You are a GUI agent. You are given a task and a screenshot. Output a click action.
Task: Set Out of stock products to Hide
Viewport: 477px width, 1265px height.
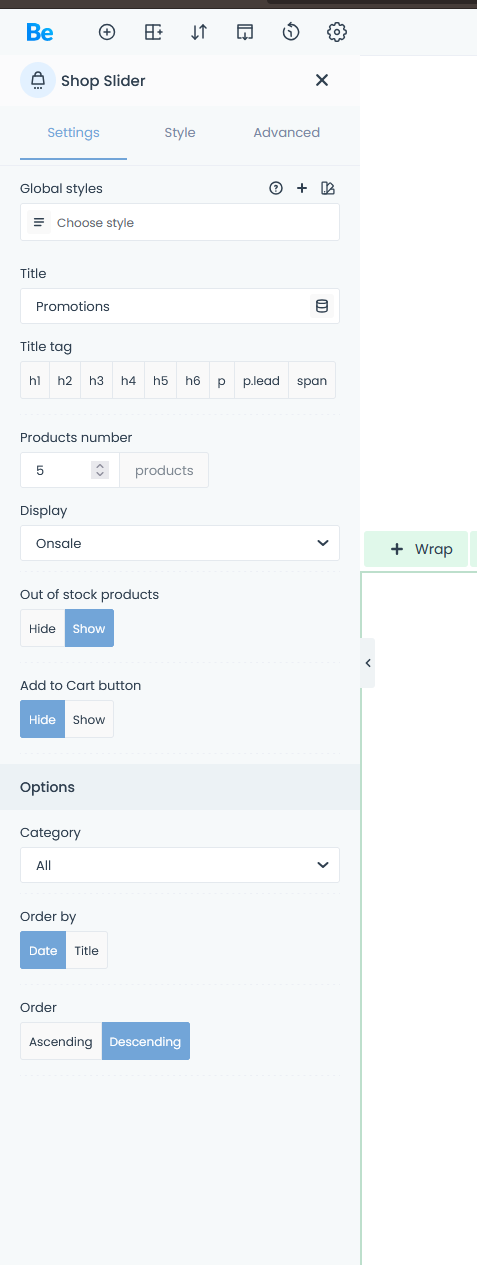tap(43, 628)
